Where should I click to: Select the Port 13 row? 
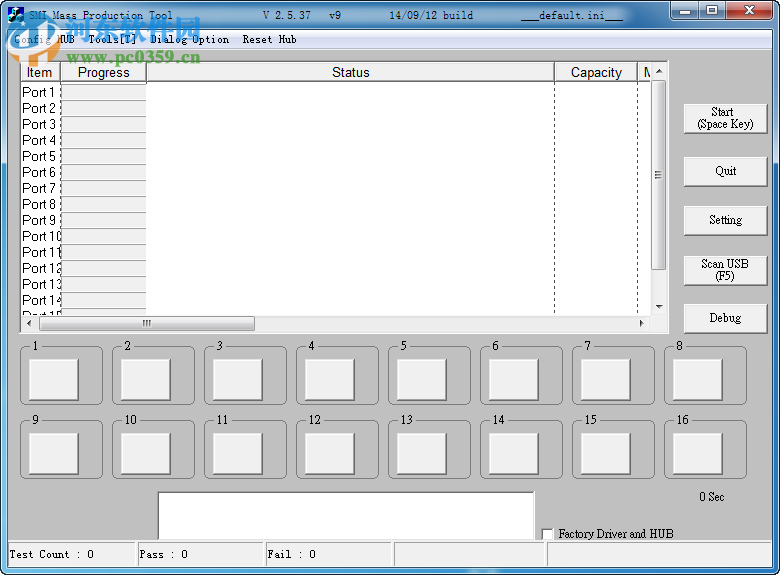tap(336, 284)
